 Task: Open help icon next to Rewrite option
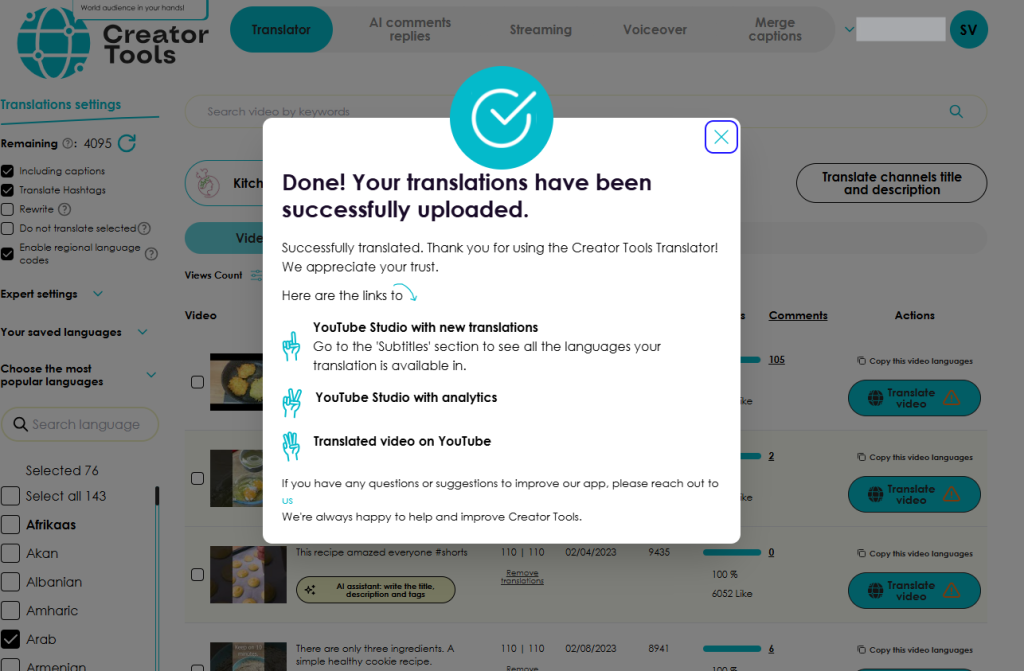click(x=64, y=210)
